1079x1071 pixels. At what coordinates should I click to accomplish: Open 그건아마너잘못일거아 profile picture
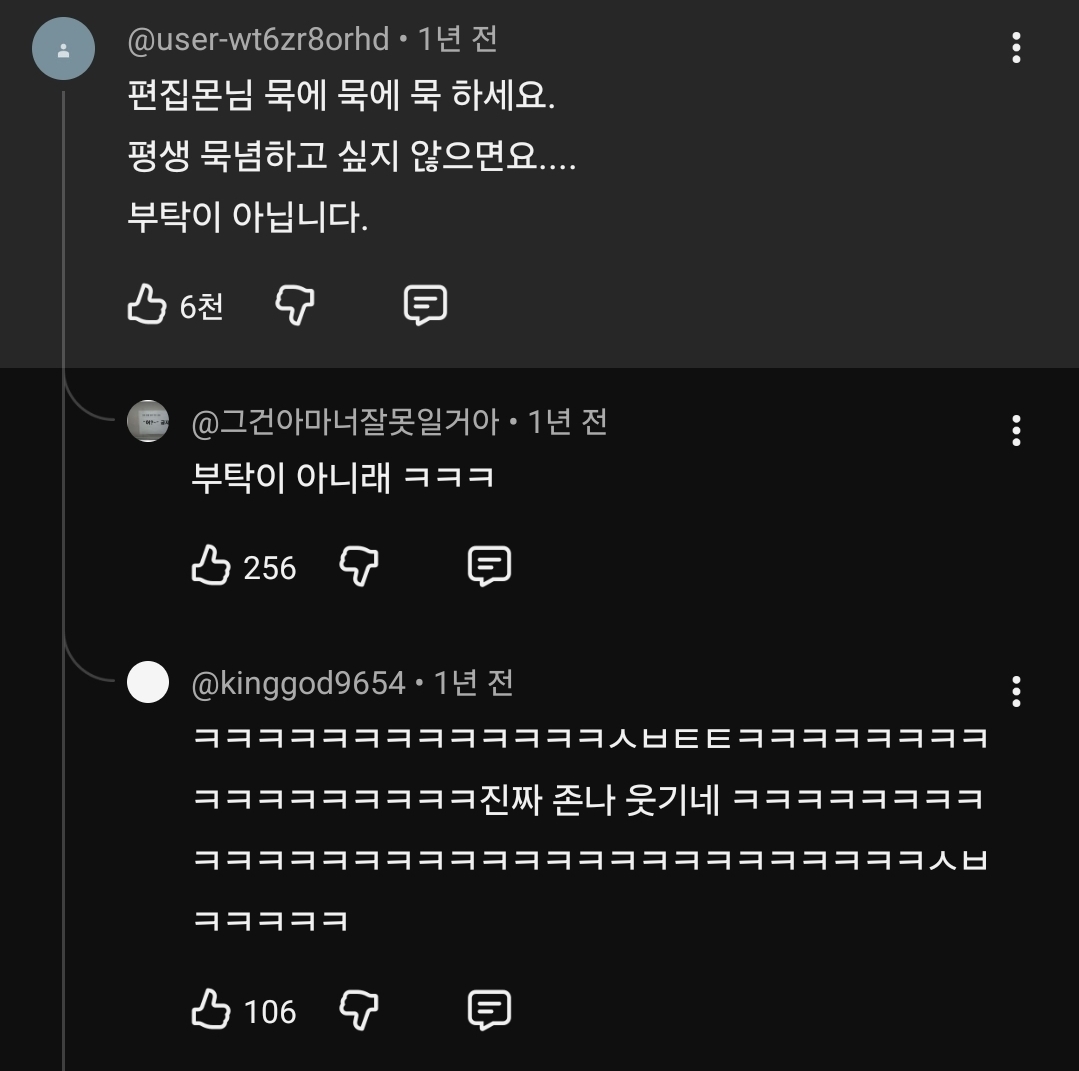click(x=148, y=421)
